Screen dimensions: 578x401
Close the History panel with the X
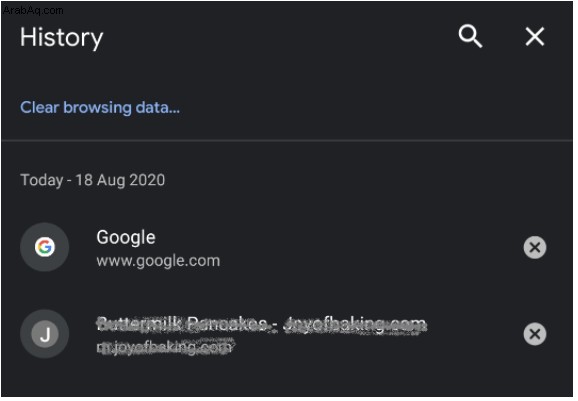pos(535,36)
